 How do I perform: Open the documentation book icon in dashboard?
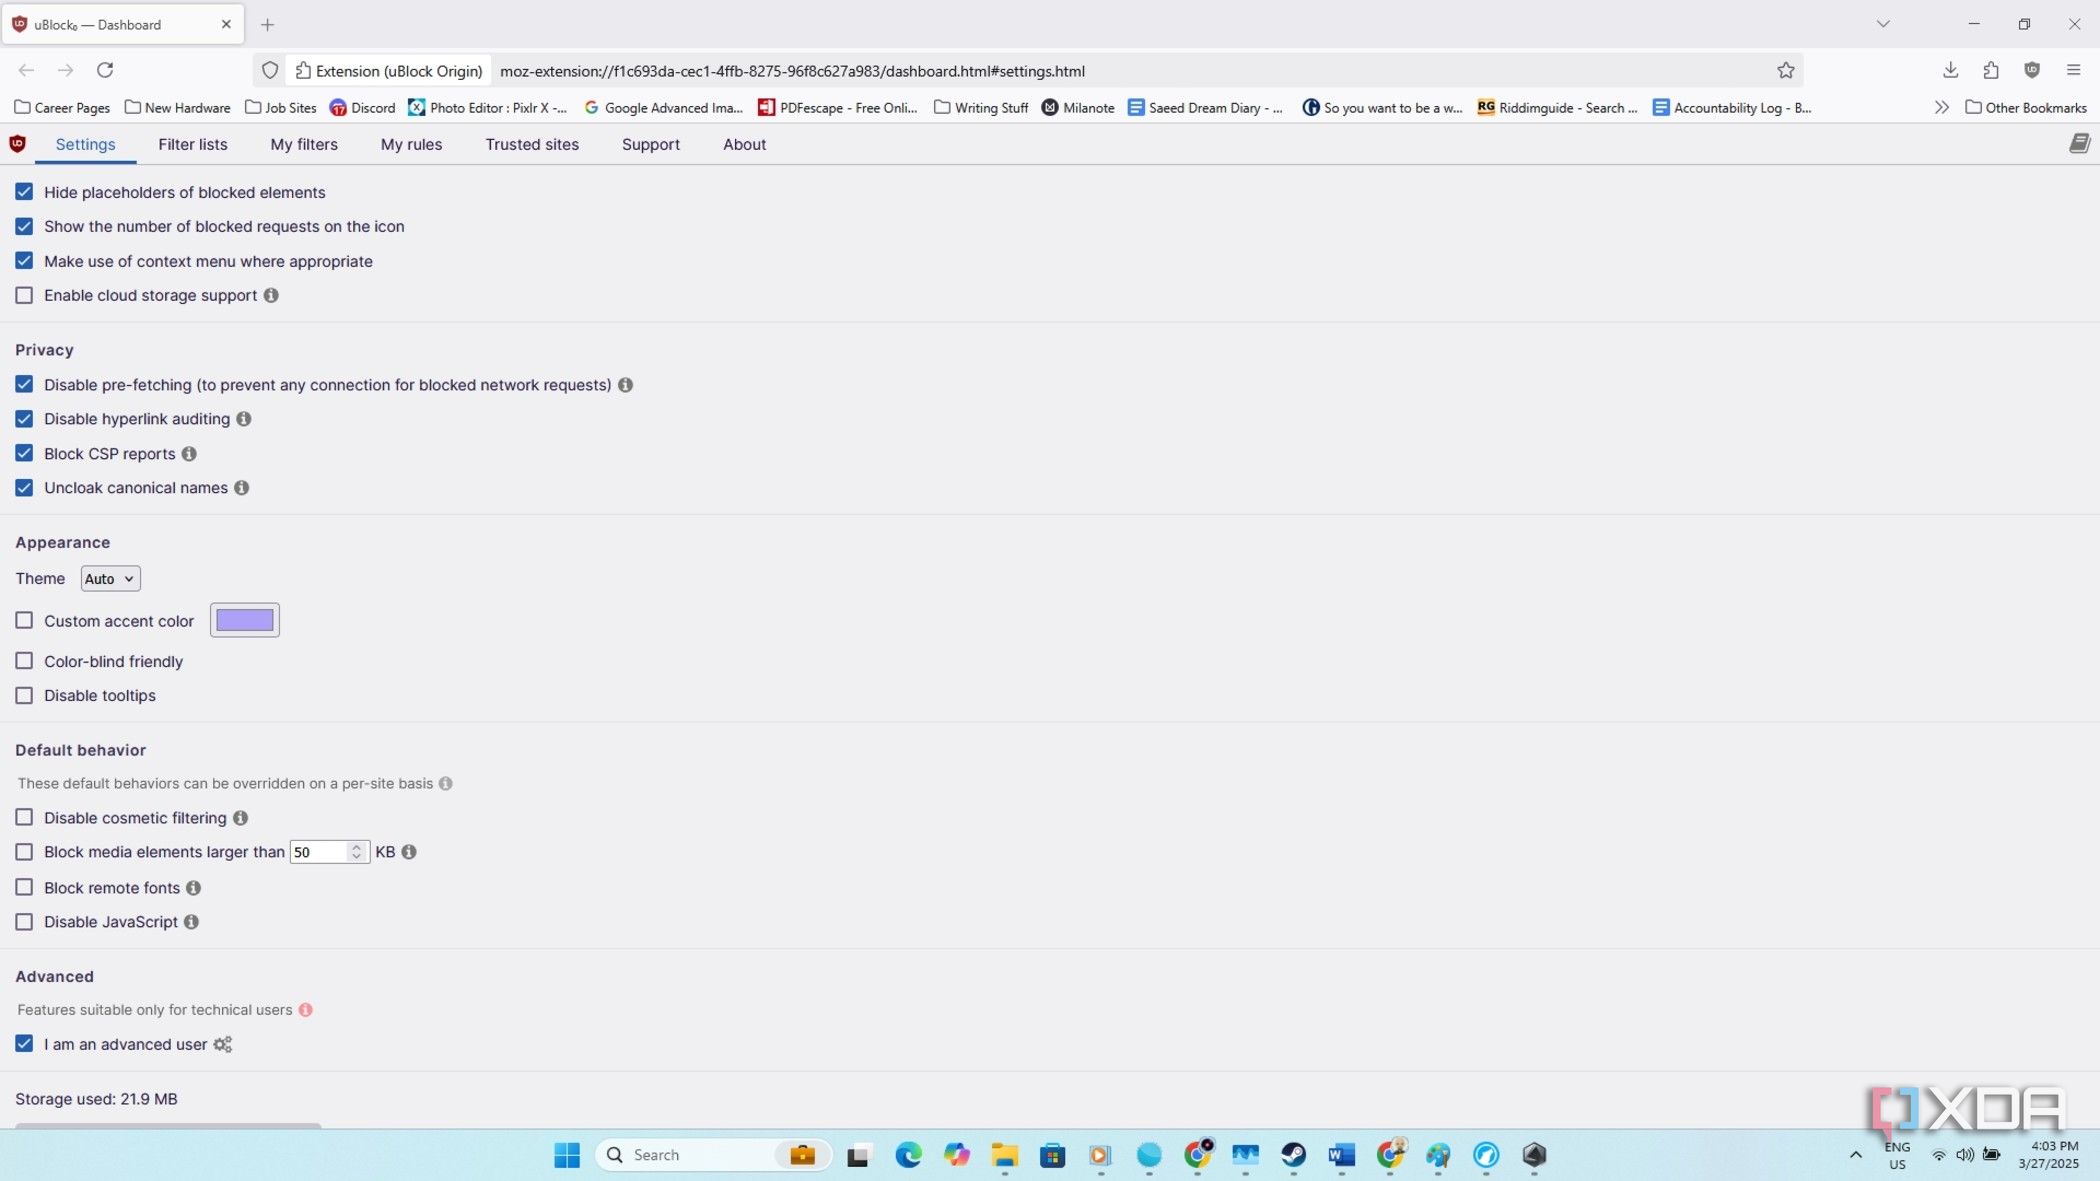2079,144
